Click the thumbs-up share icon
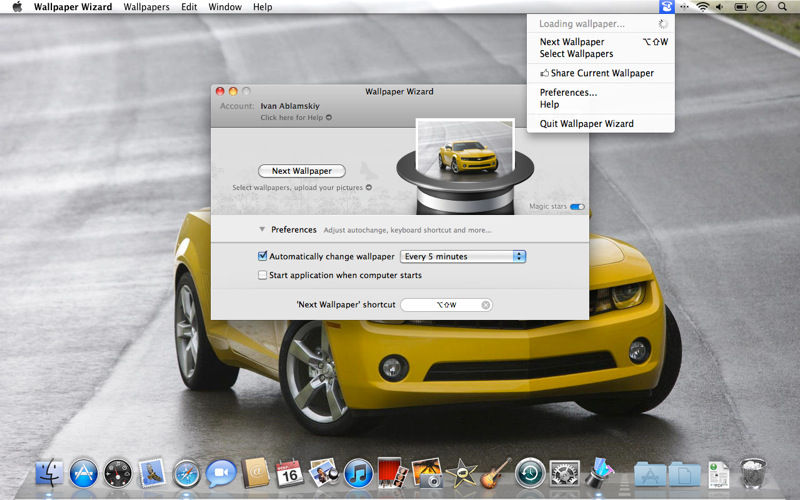800x500 pixels. (x=544, y=73)
